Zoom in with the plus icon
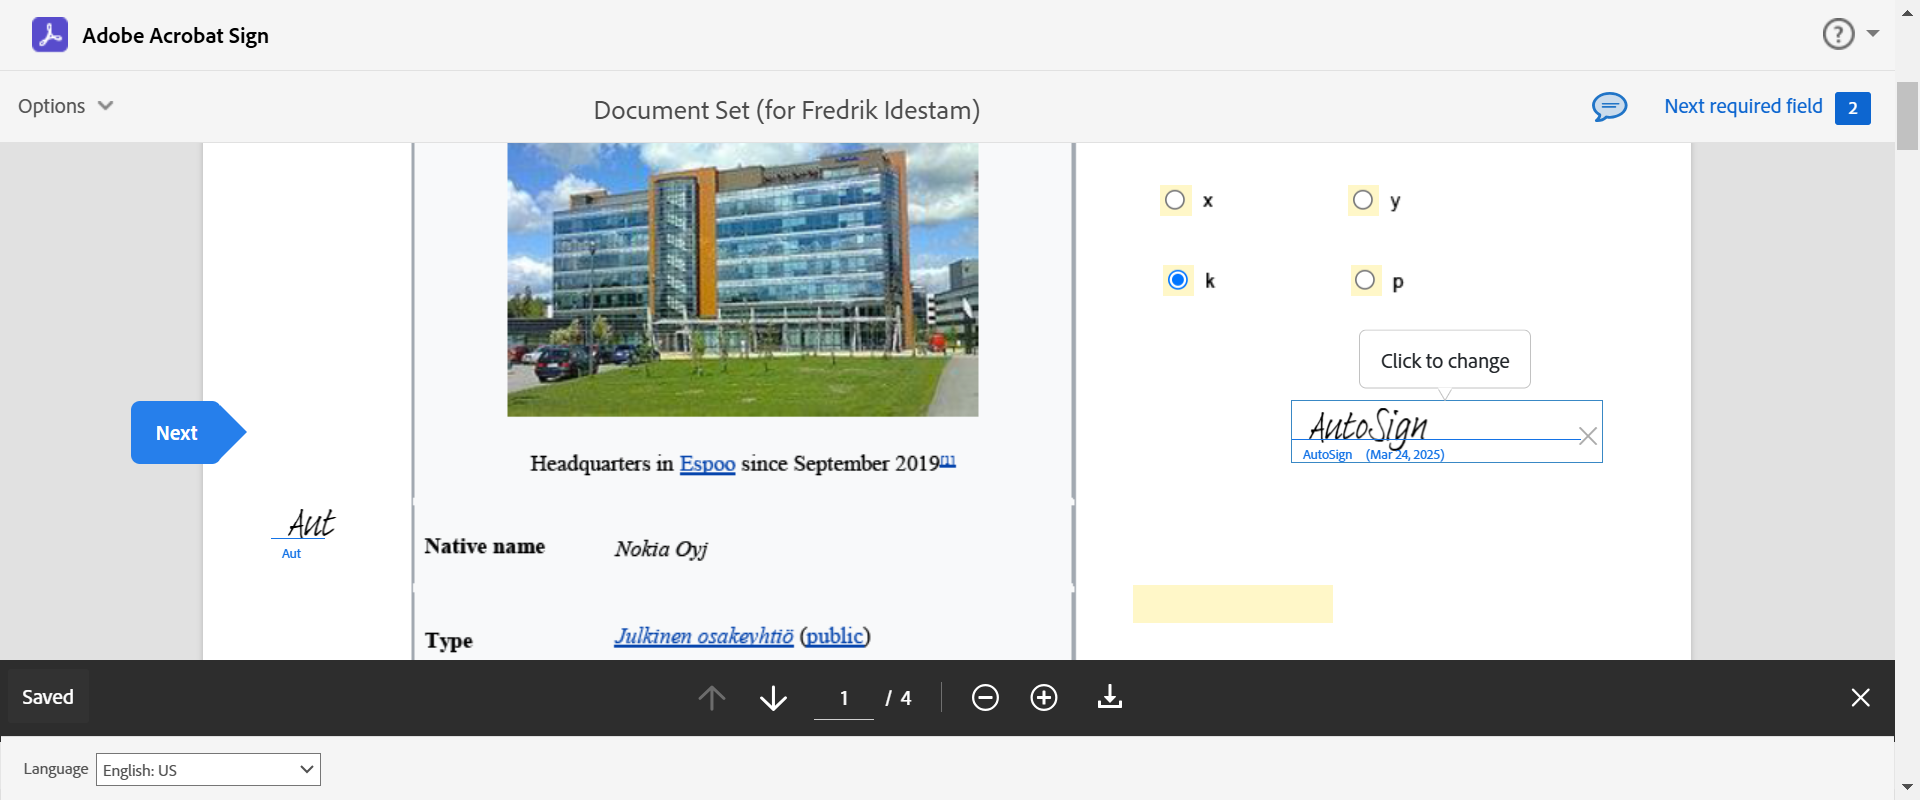Image resolution: width=1920 pixels, height=800 pixels. [x=1044, y=697]
